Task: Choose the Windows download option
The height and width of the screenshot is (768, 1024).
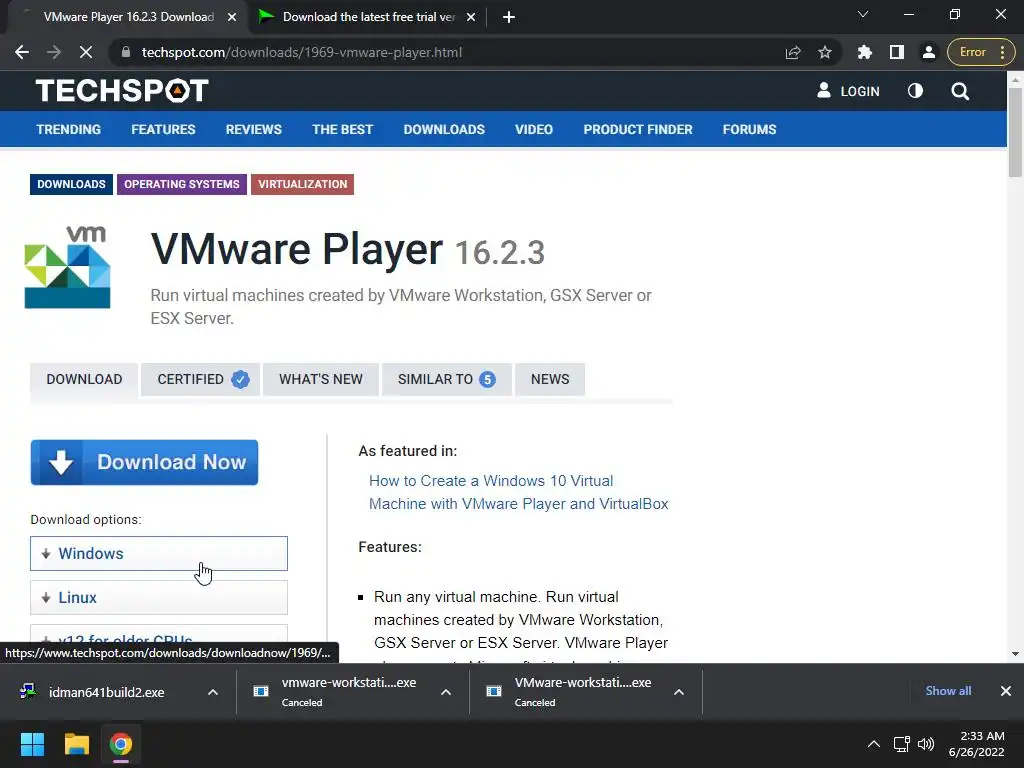Action: (159, 554)
